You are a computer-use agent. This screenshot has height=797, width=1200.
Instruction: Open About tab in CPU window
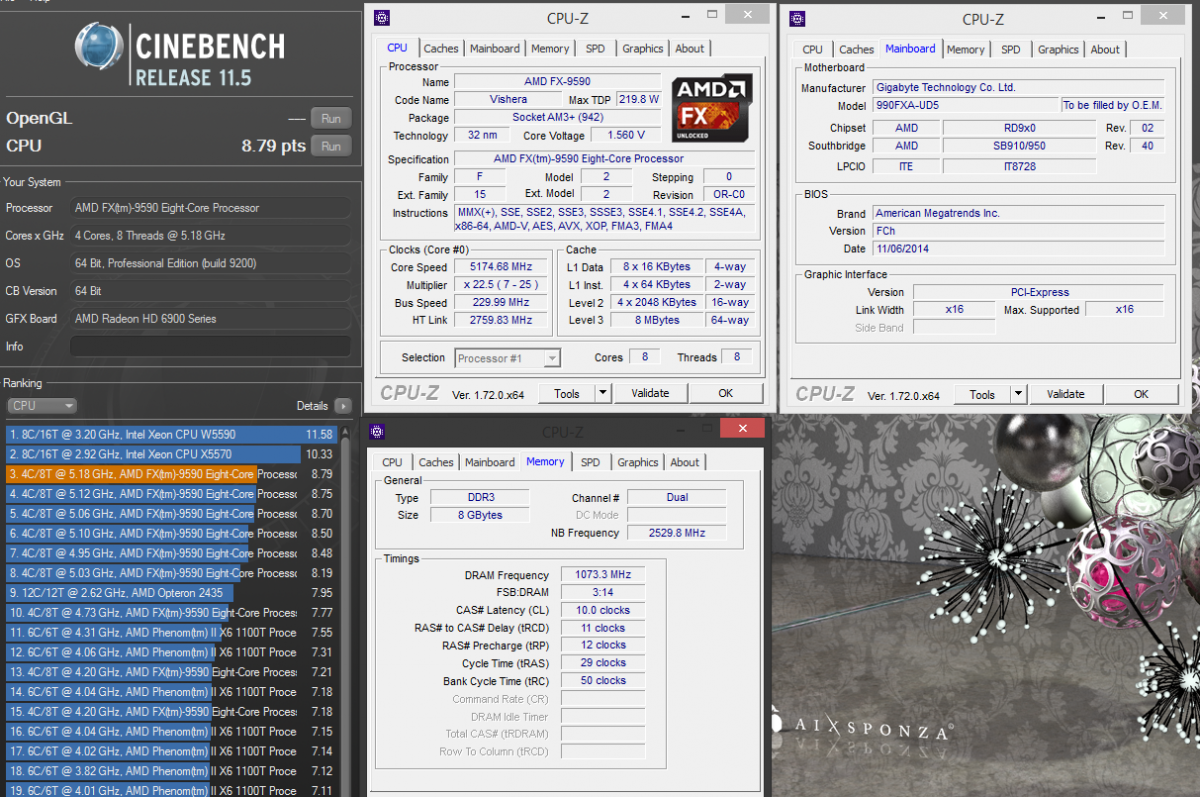(689, 49)
